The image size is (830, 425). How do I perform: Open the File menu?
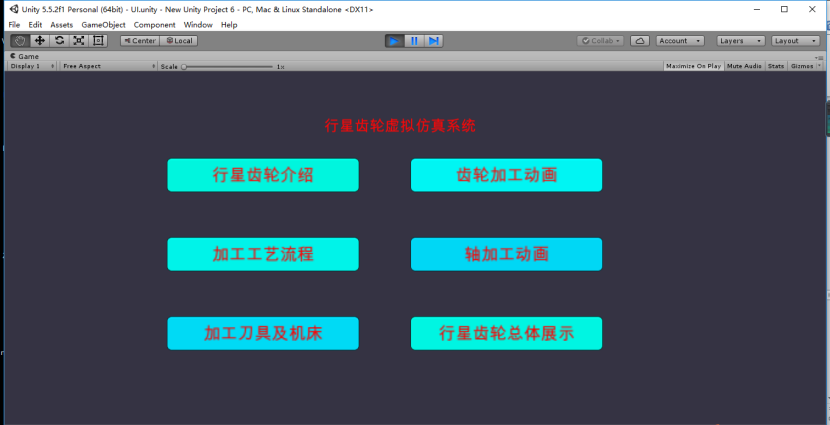[14, 25]
